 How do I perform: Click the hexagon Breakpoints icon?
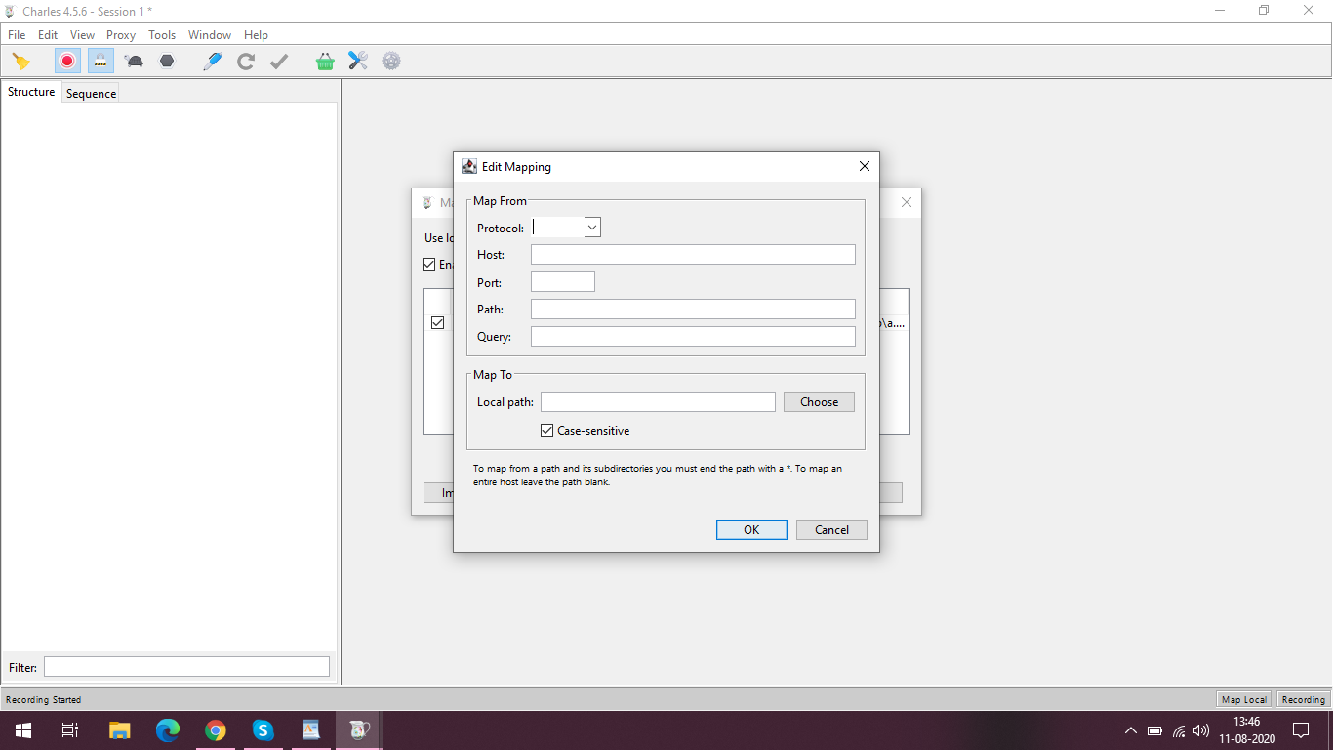167,61
